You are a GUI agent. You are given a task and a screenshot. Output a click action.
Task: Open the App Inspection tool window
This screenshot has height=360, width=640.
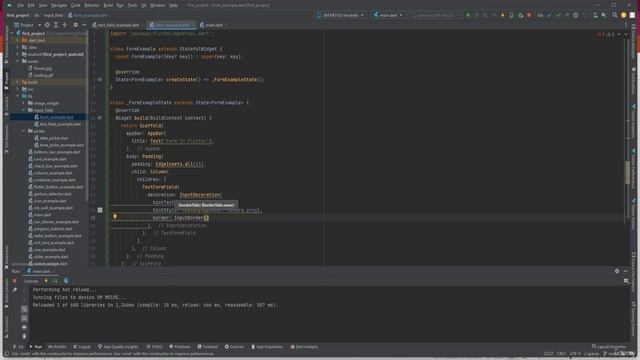pos(267,347)
